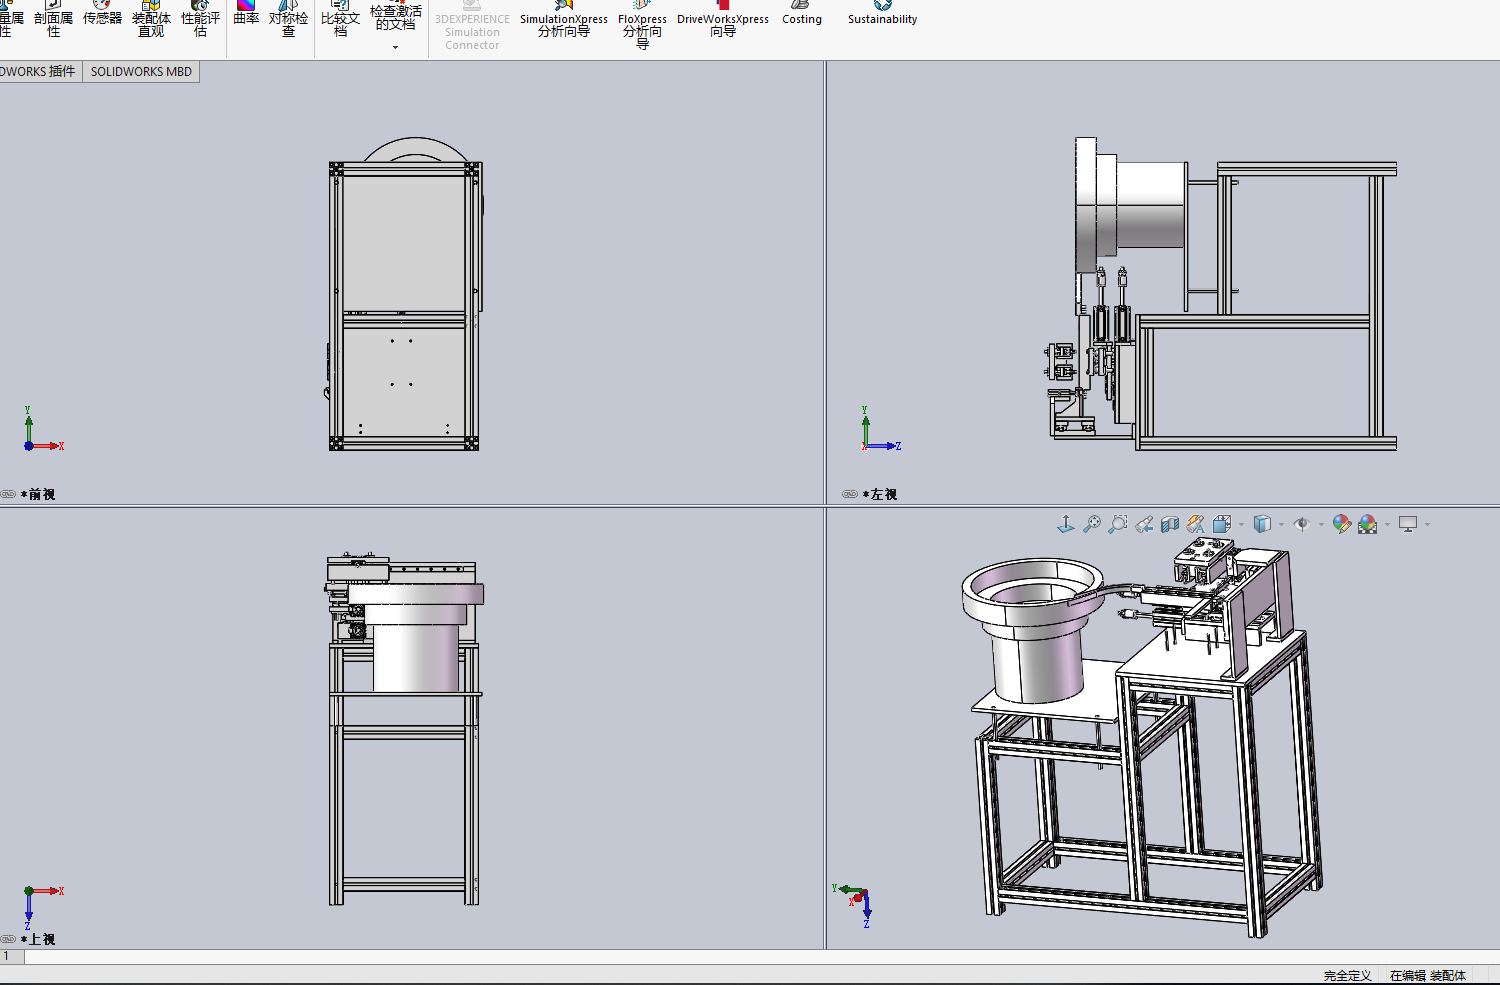Switch to the SOLIDWORKS MBD tab
The height and width of the screenshot is (985, 1500).
pos(141,72)
